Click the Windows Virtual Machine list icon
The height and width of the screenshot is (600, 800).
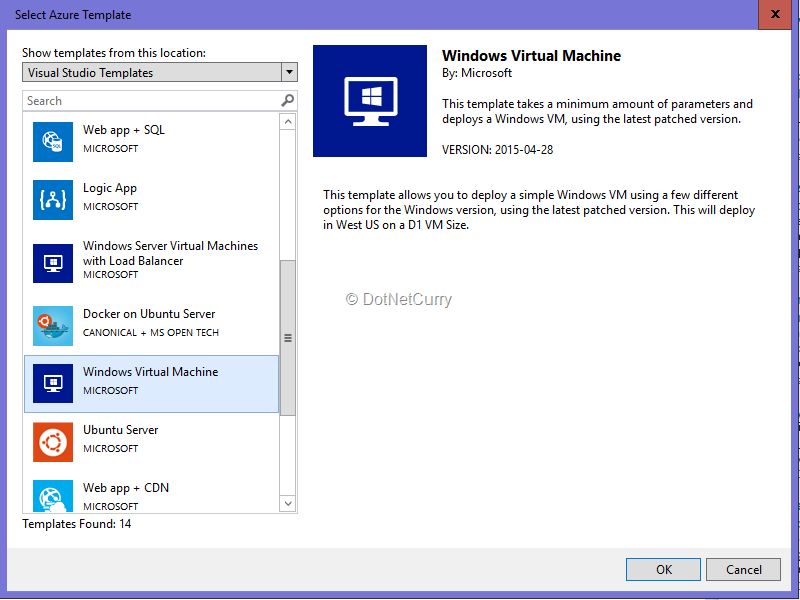[53, 383]
